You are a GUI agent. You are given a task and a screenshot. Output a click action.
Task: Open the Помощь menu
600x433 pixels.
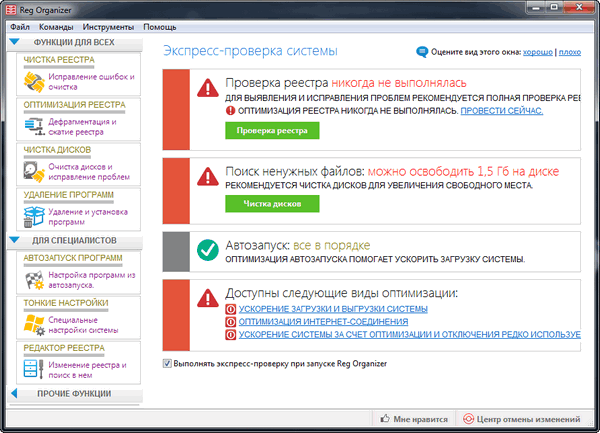coord(160,27)
